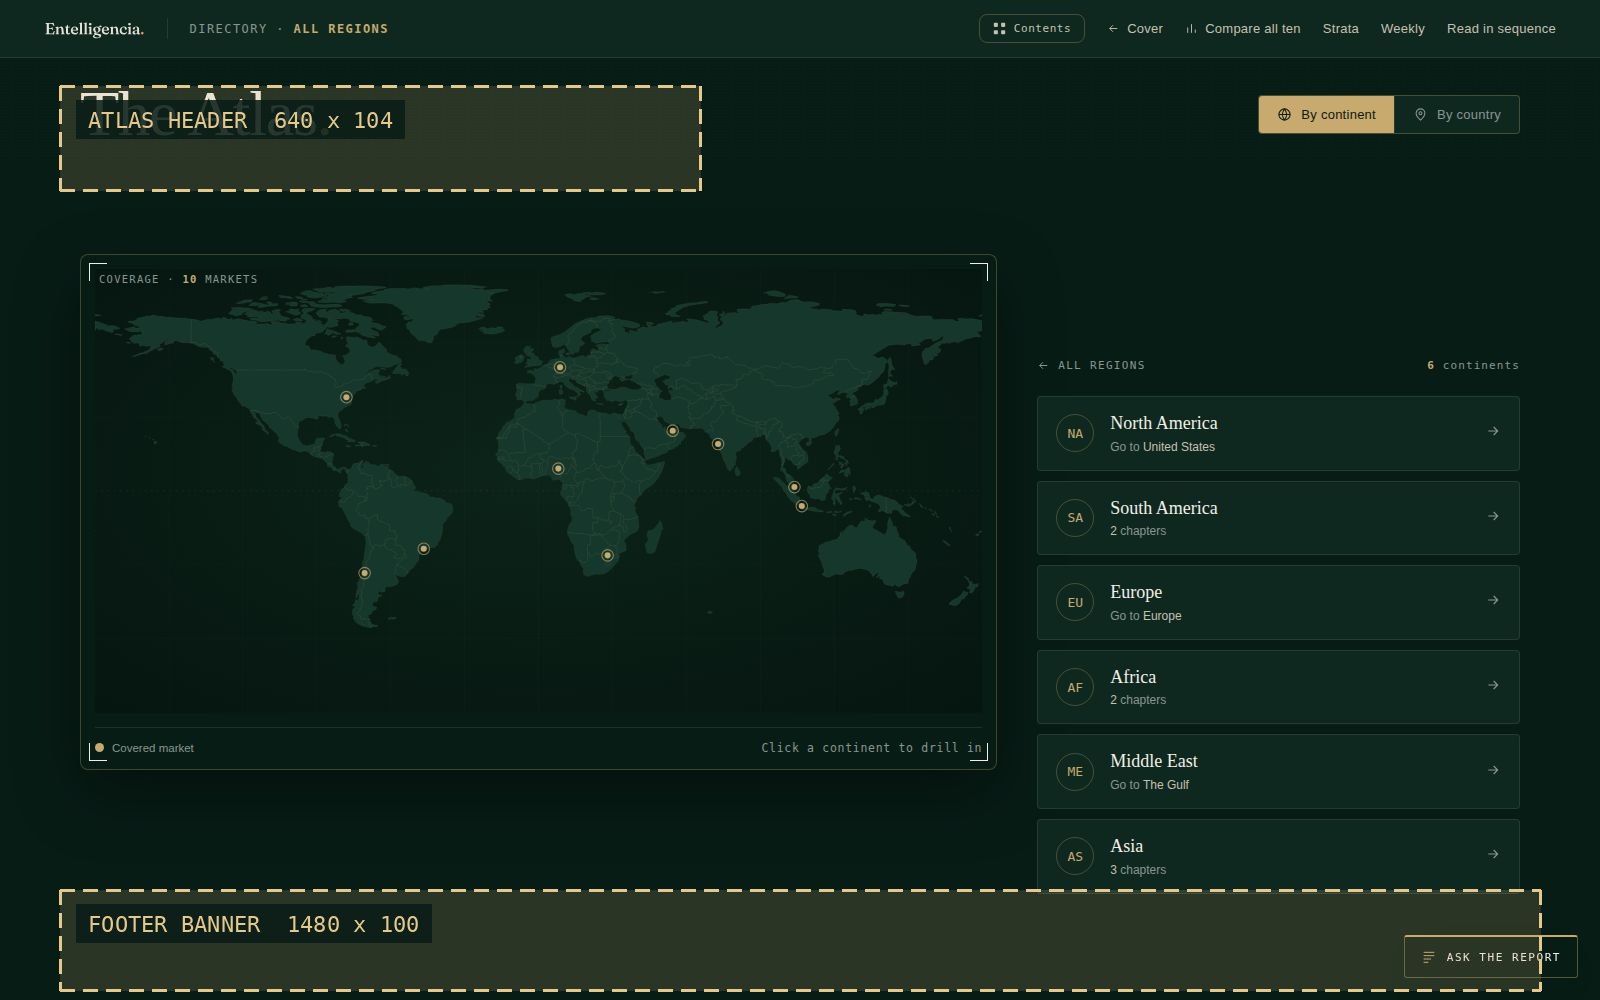Image resolution: width=1600 pixels, height=1000 pixels.
Task: Click the "Covered market" legend label
Action: 153,748
